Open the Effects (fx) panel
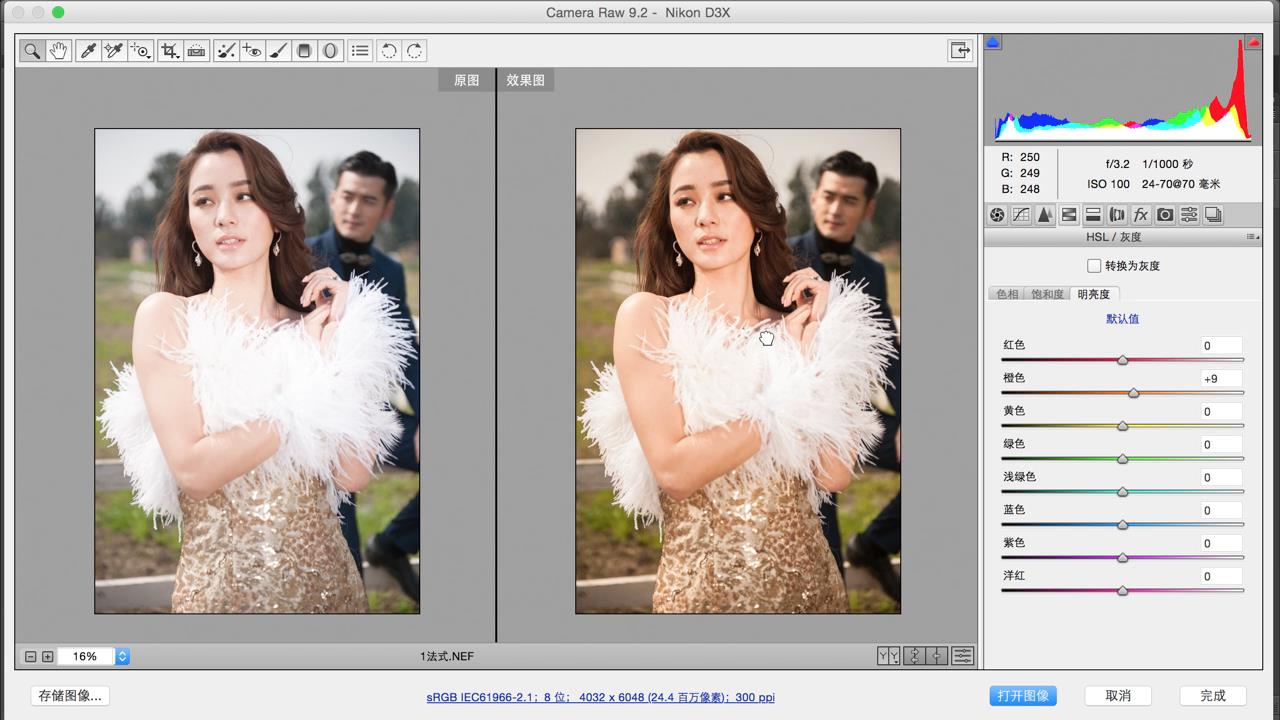Screen dimensions: 1280x720 pyautogui.click(x=1141, y=215)
